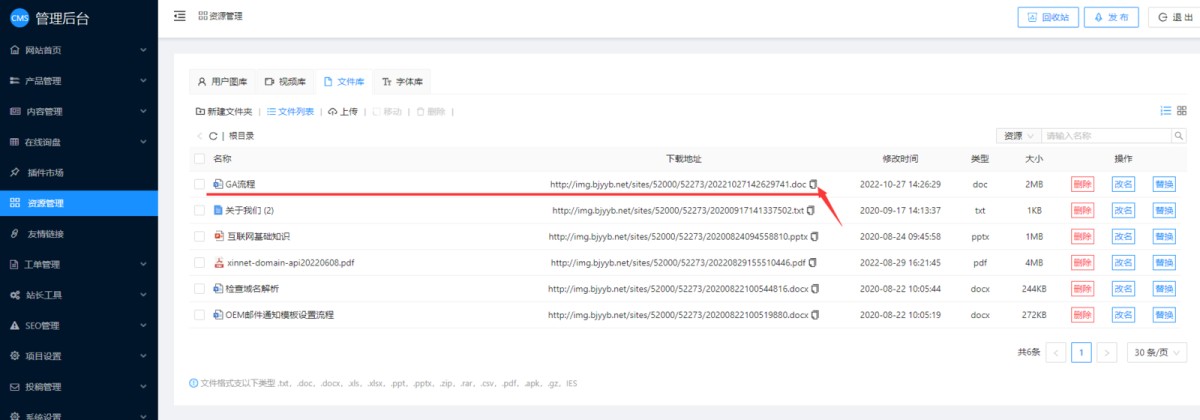Switch to 视频库 tab

point(284,81)
